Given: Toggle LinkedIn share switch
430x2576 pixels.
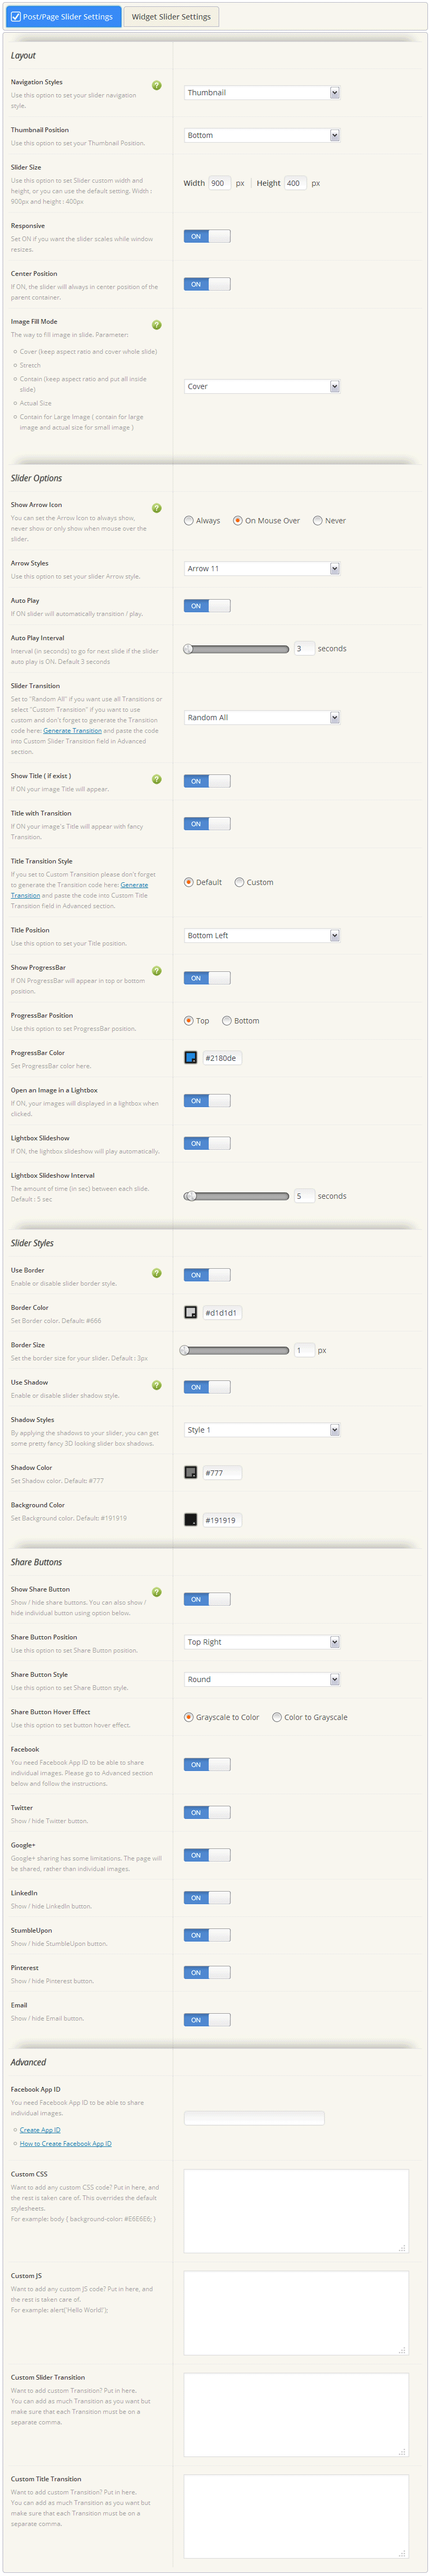Looking at the screenshot, I should coord(207,1898).
